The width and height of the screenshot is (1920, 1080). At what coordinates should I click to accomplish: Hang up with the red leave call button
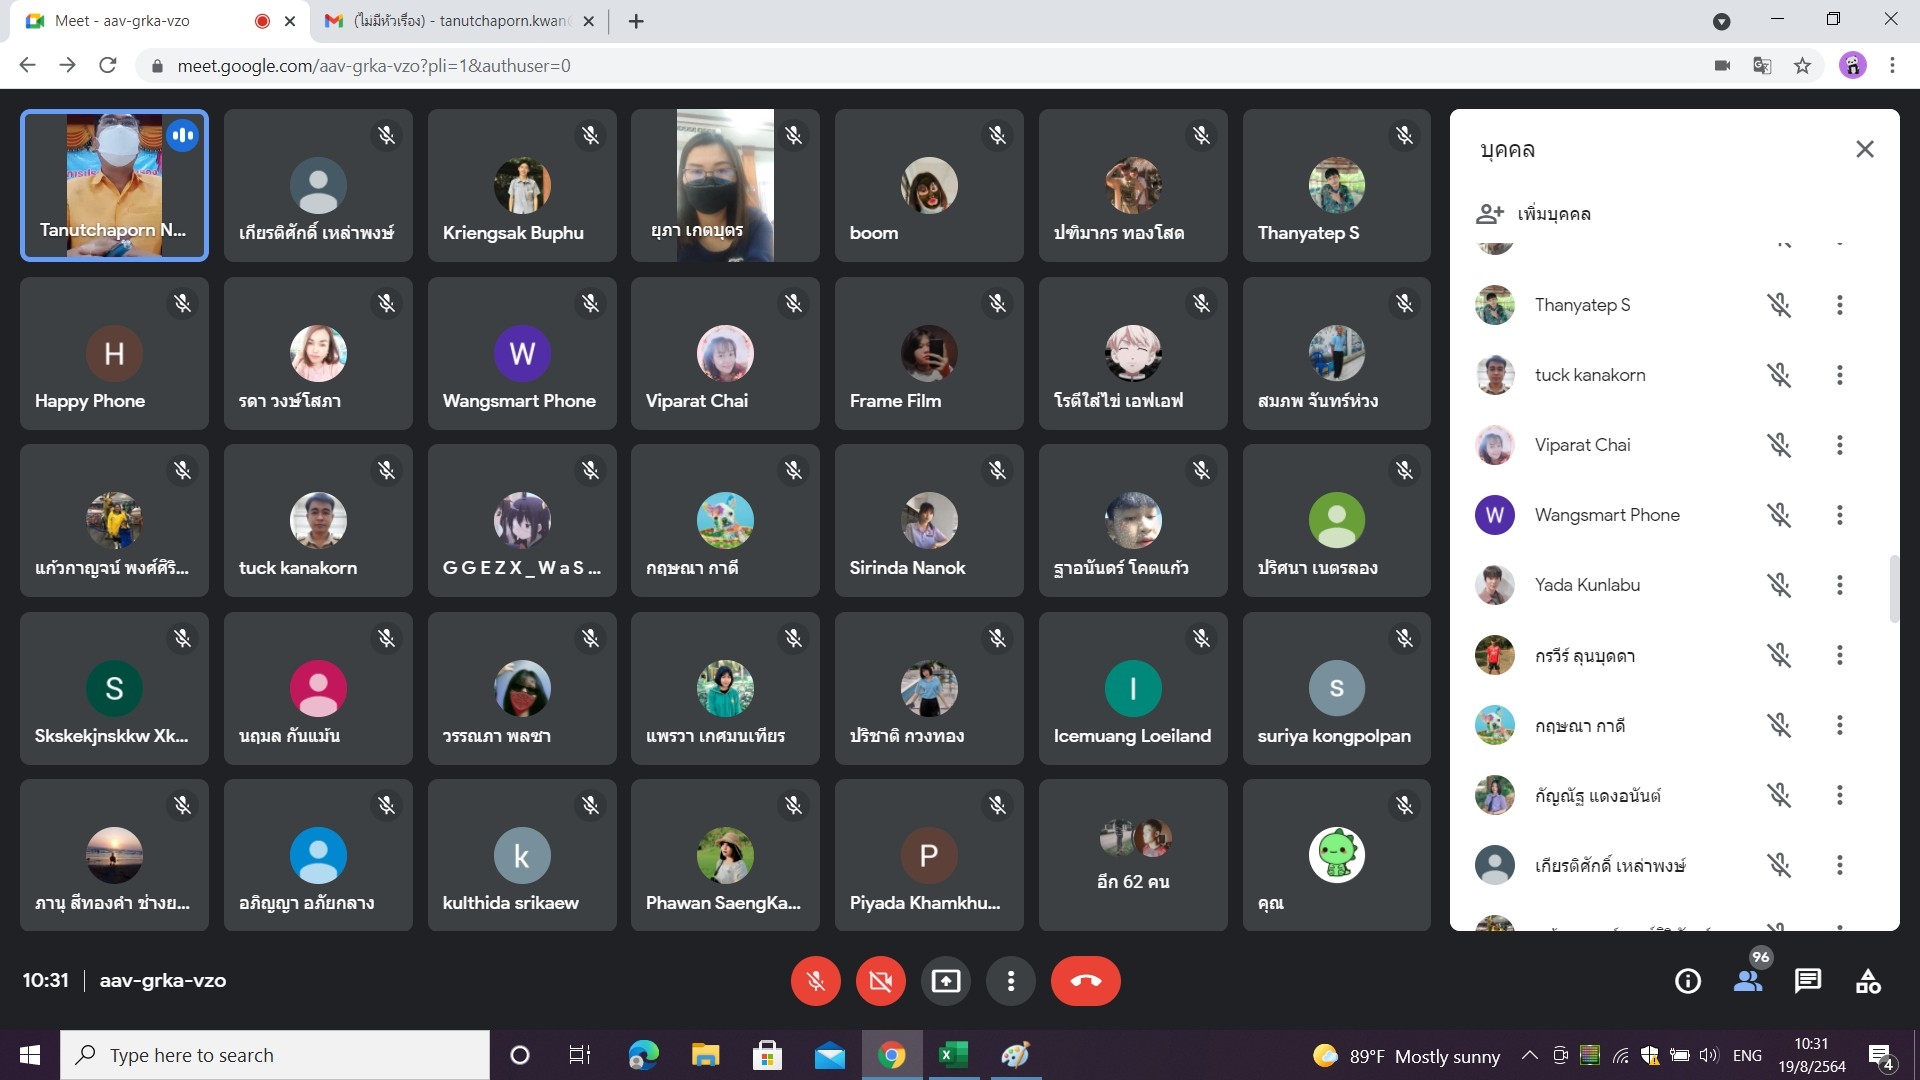1085,981
